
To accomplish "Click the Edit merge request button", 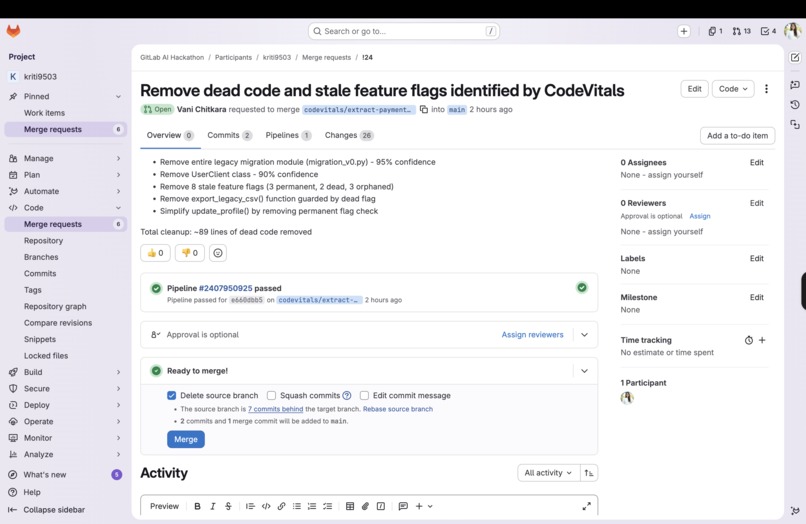I will 694,89.
